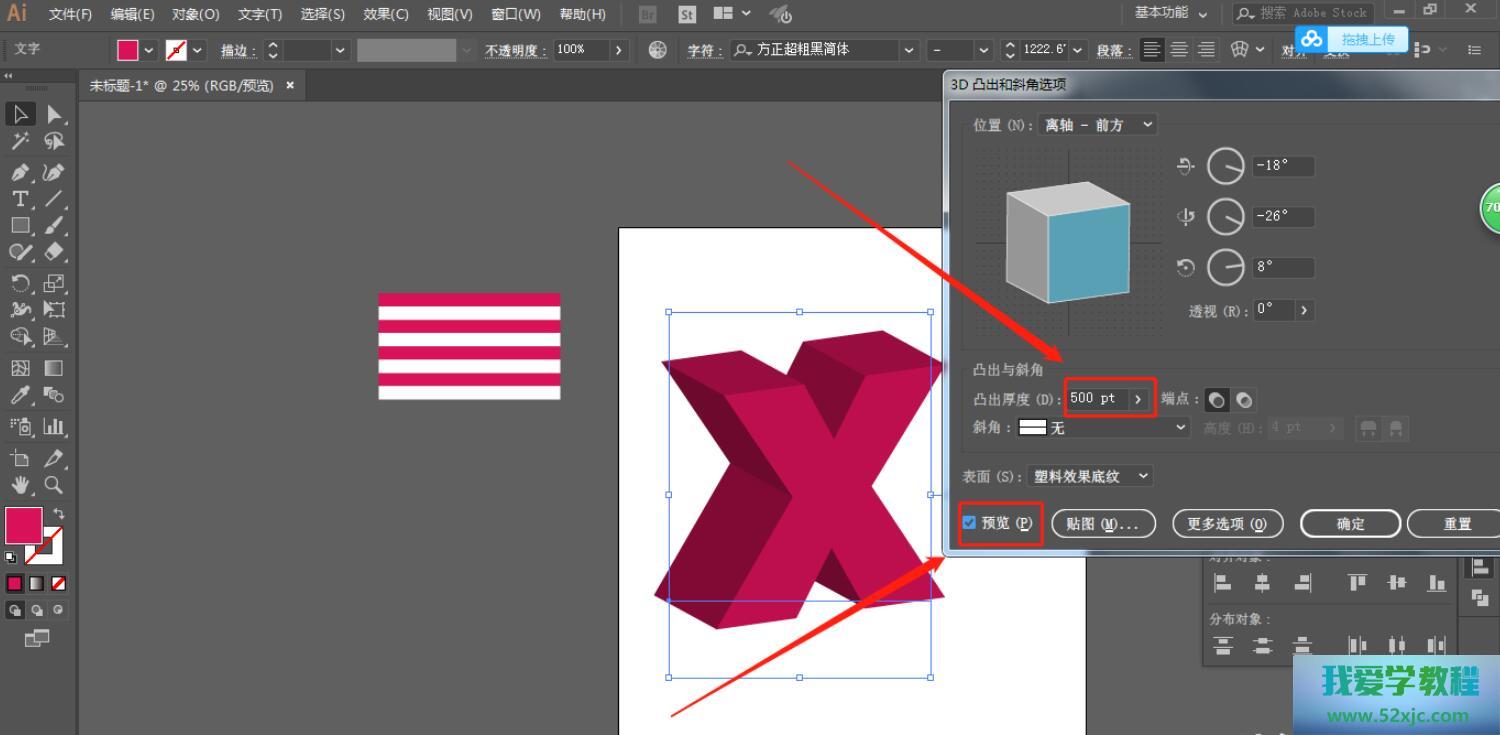Open the 斜角 bevel dropdown
1500x735 pixels.
pos(1103,428)
